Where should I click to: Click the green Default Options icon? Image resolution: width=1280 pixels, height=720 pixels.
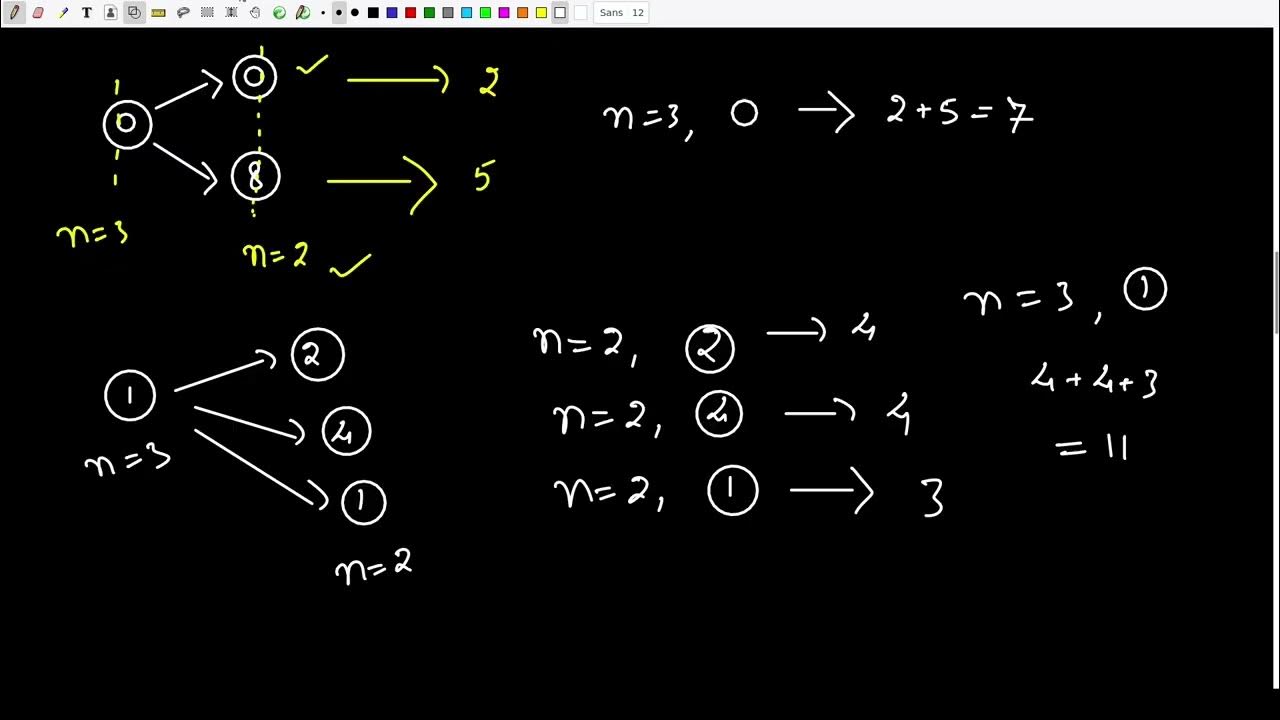tap(279, 12)
